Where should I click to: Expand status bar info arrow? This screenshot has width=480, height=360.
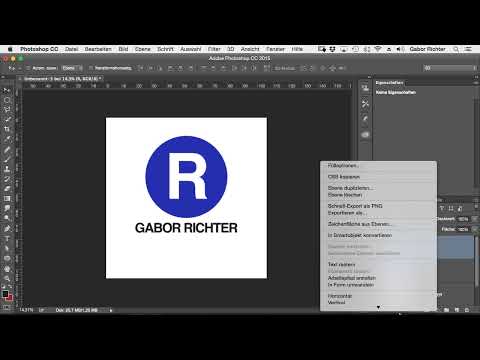pos(111,310)
